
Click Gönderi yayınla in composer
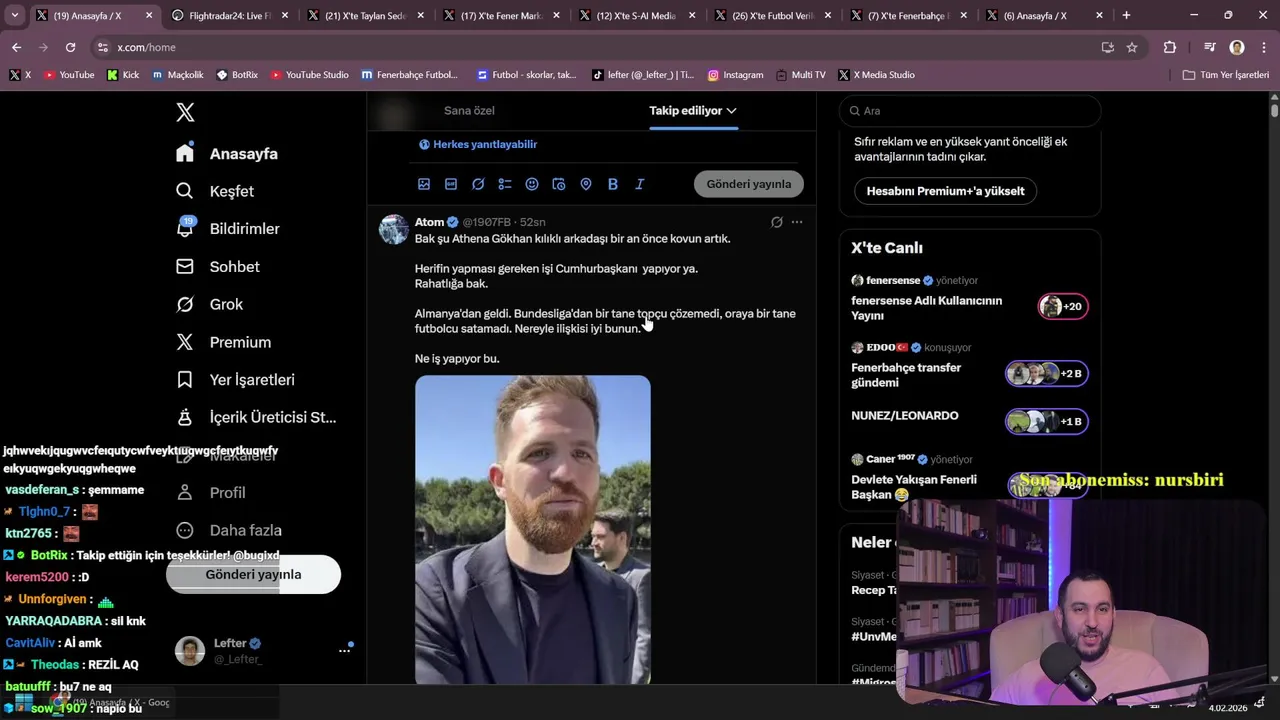click(749, 184)
